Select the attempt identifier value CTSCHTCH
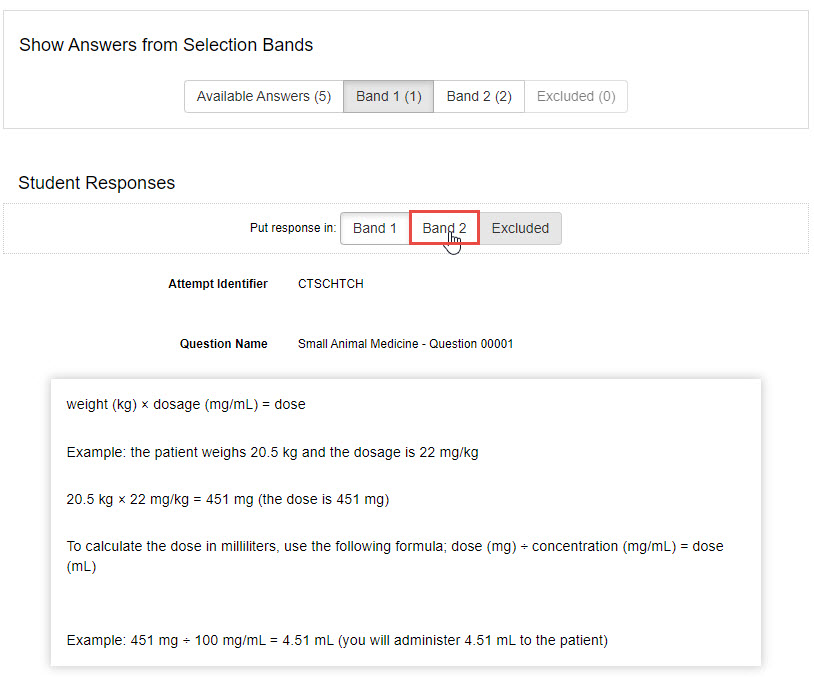The height and width of the screenshot is (677, 814). tap(330, 284)
